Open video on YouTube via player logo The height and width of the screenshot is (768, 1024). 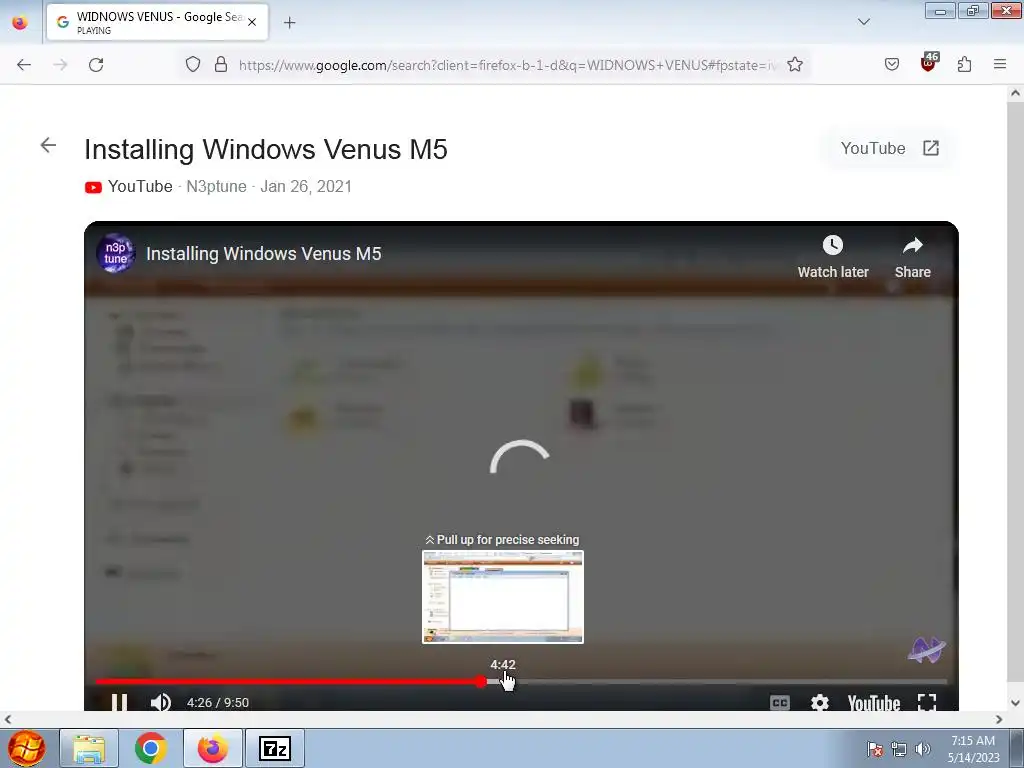click(874, 703)
